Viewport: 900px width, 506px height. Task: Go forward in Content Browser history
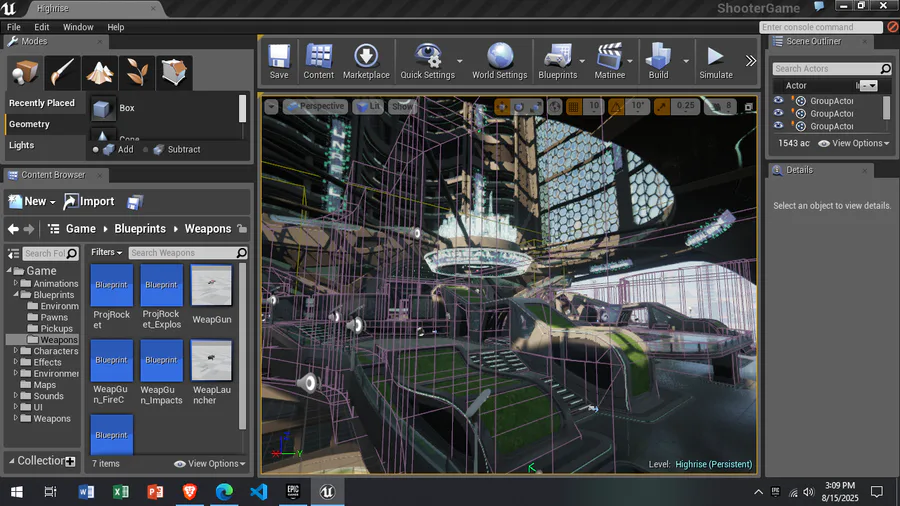click(x=29, y=229)
